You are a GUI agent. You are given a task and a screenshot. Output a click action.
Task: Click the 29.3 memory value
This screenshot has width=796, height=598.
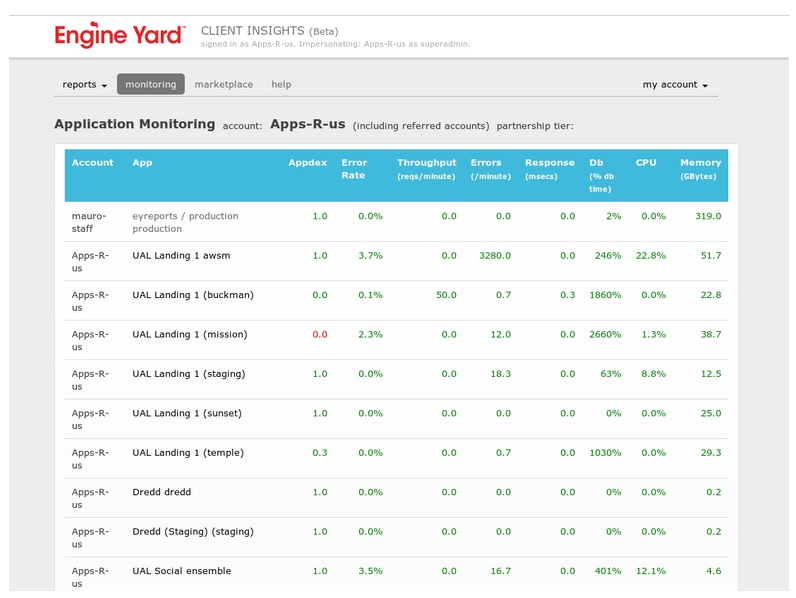click(x=711, y=453)
